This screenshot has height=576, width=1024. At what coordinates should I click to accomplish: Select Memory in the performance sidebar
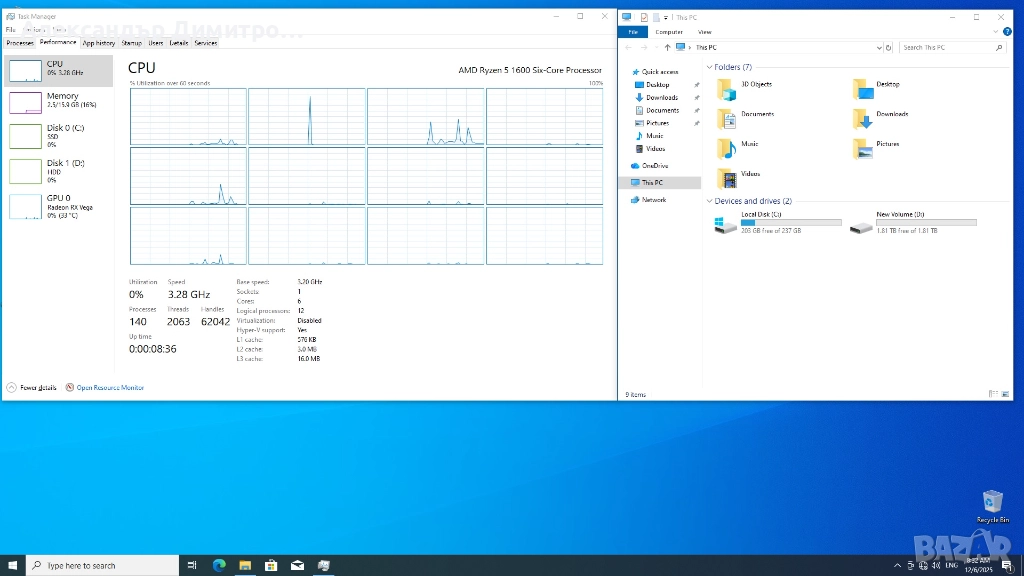click(x=62, y=100)
